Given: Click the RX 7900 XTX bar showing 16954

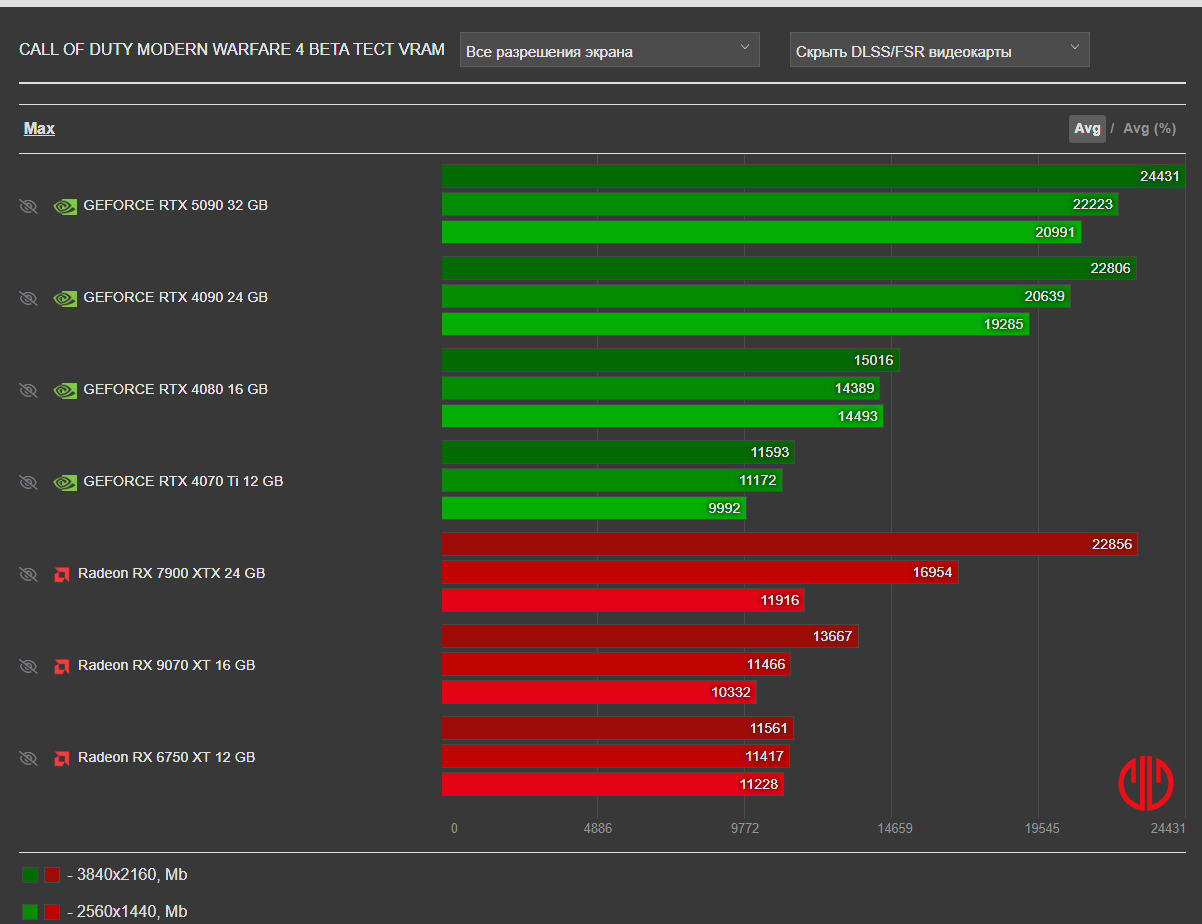Looking at the screenshot, I should (x=700, y=572).
